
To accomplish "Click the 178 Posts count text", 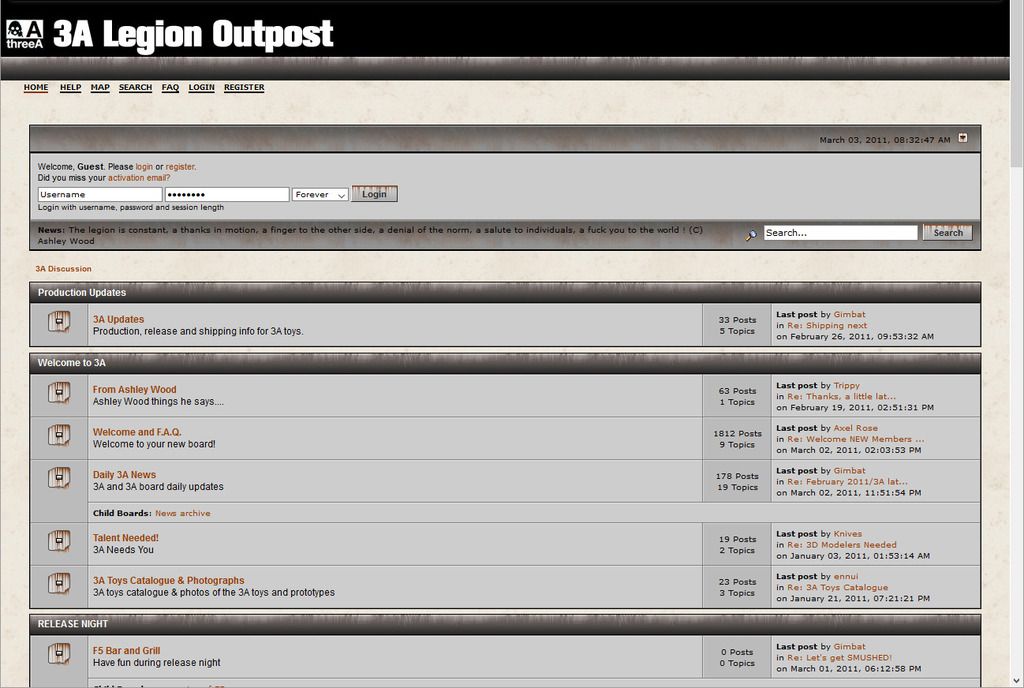I will pyautogui.click(x=737, y=477).
